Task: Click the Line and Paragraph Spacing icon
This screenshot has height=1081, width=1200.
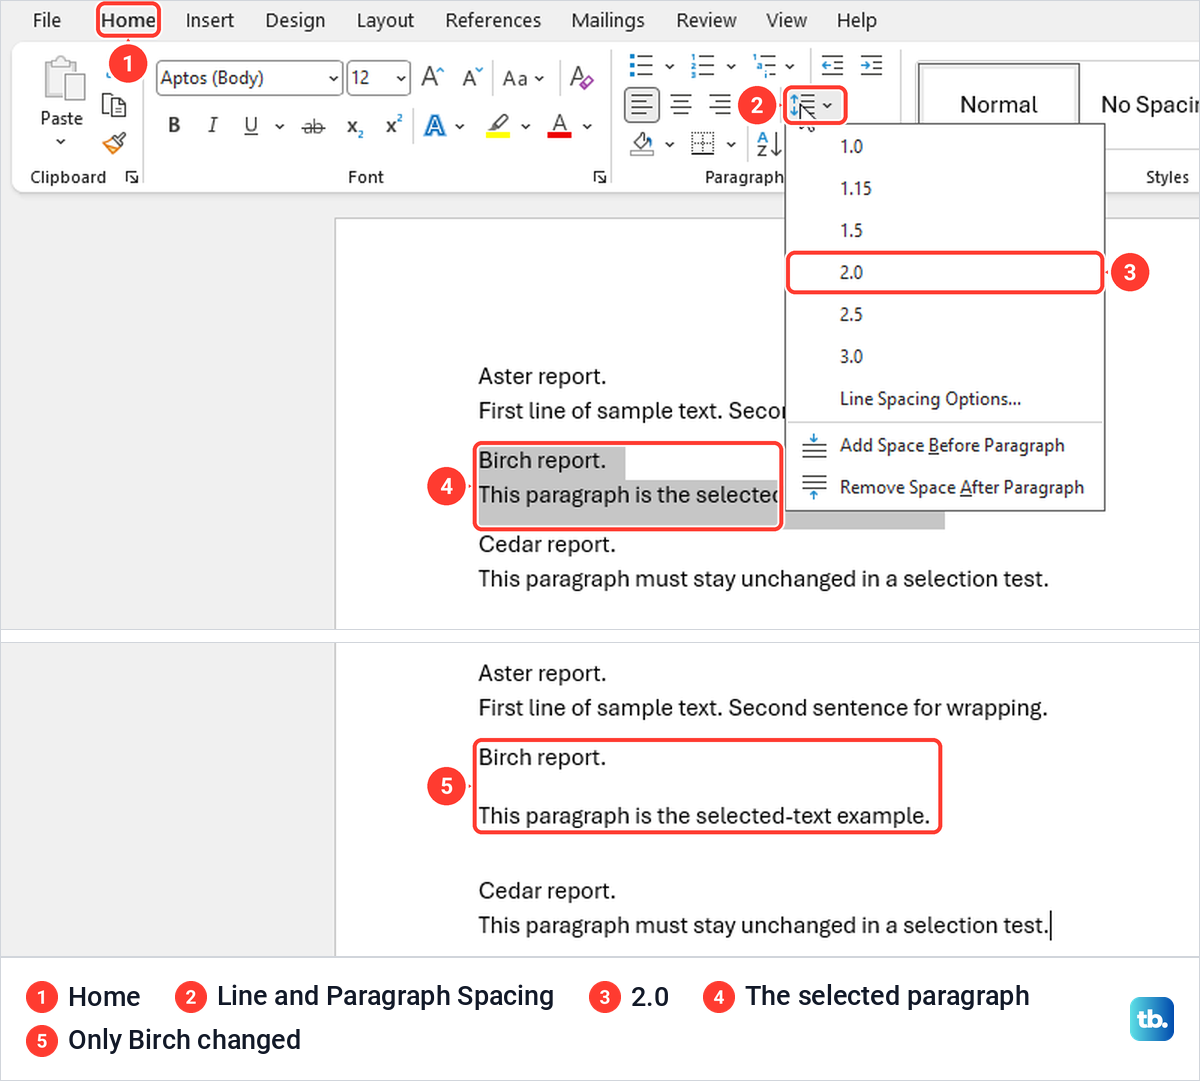Action: pyautogui.click(x=804, y=105)
